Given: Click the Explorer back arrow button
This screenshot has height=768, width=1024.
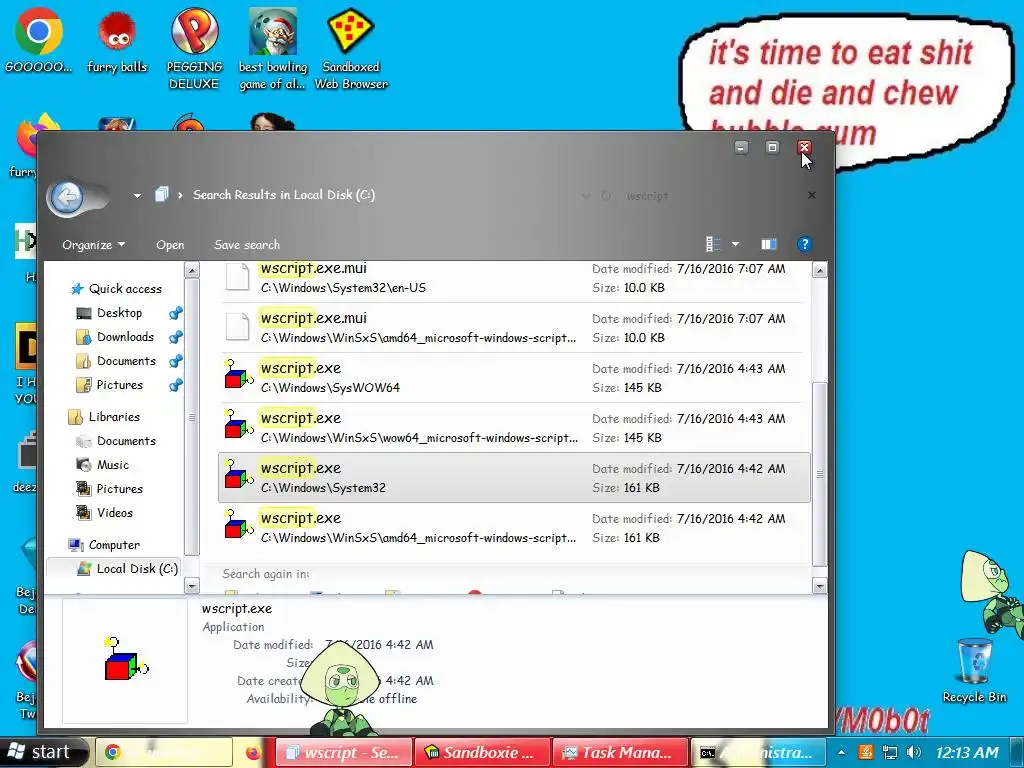Looking at the screenshot, I should [x=67, y=197].
